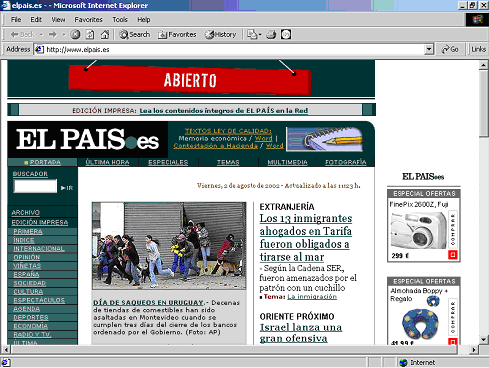The image size is (489, 368).
Task: Click the toolbar icon right of the Print icon
Action: [x=286, y=34]
